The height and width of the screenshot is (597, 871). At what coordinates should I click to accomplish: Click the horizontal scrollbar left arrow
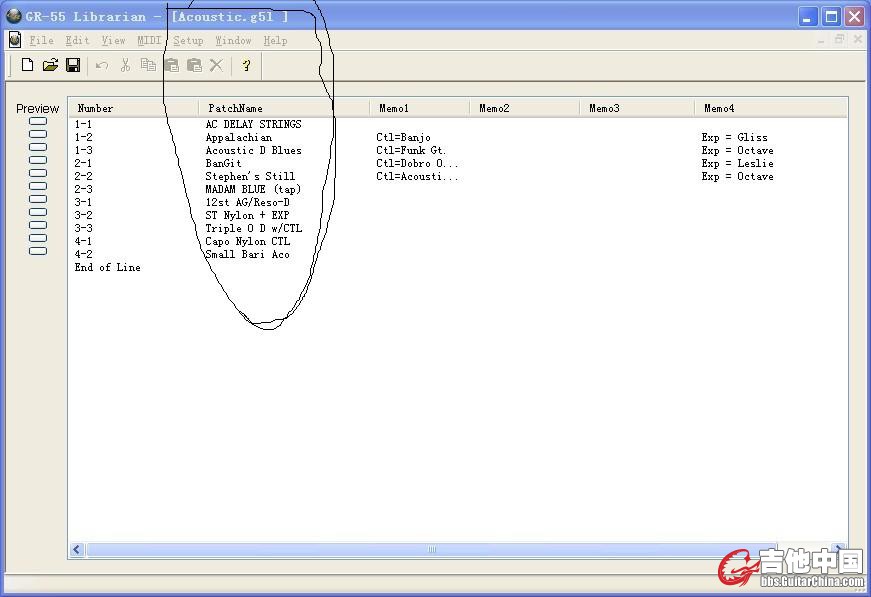[x=77, y=550]
